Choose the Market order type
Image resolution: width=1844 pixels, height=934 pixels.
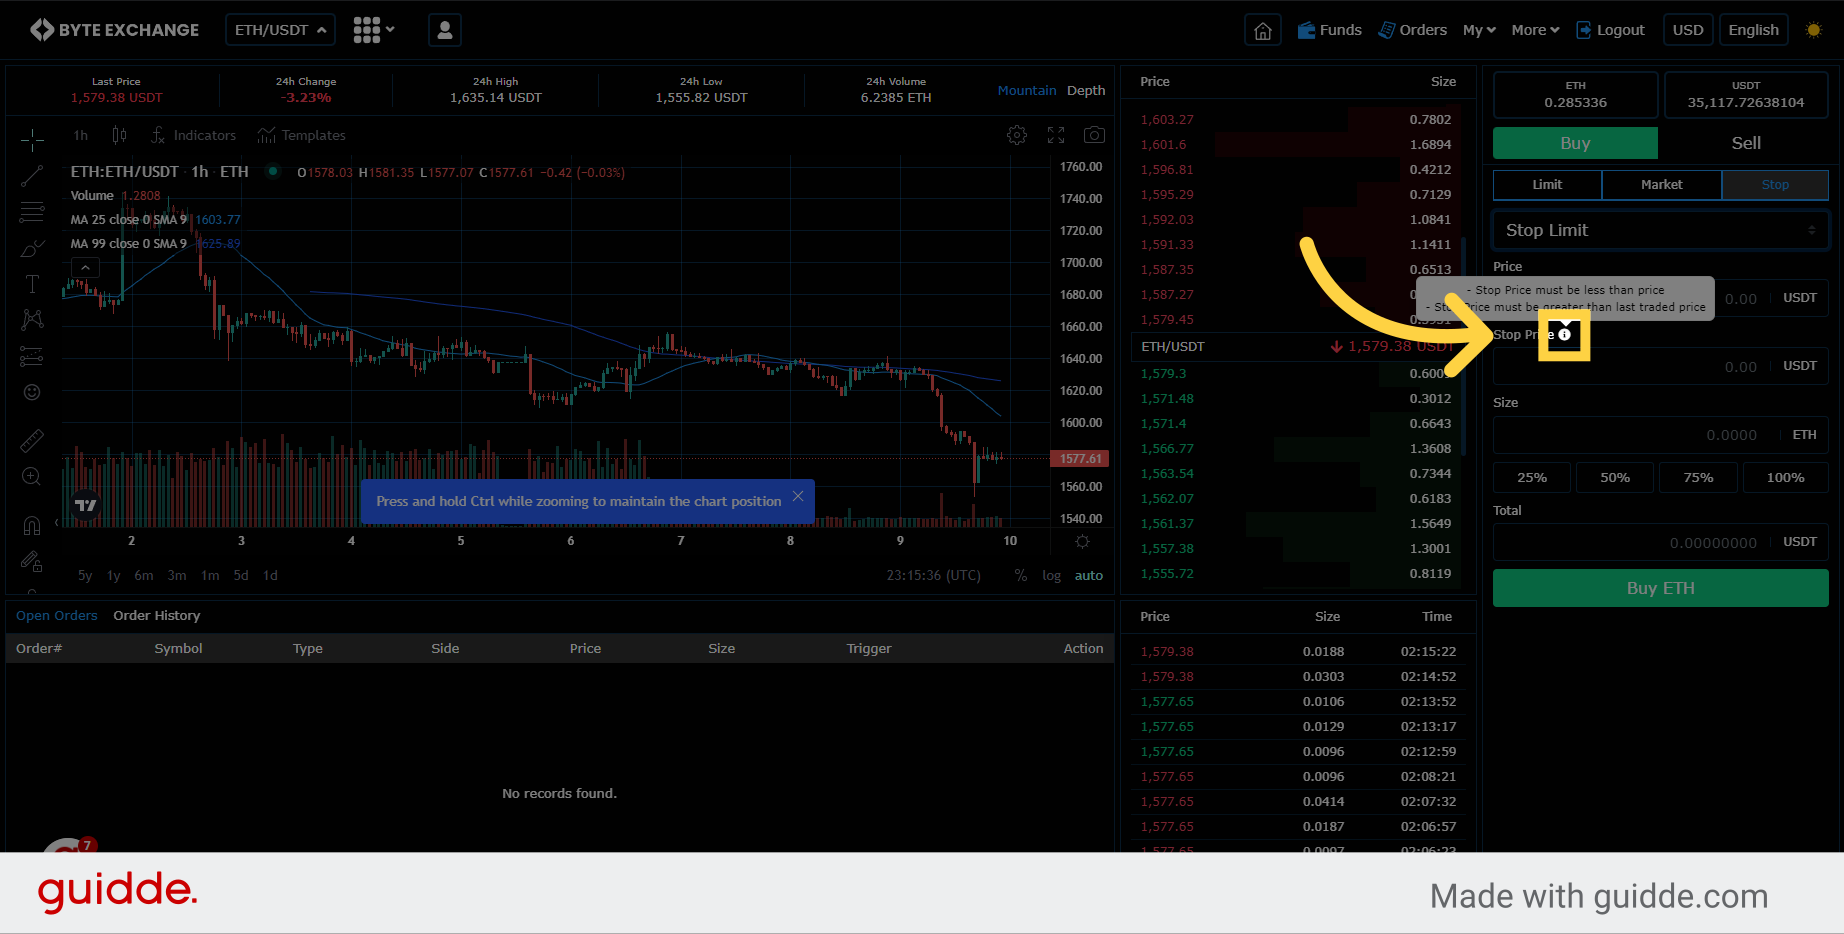click(1661, 184)
